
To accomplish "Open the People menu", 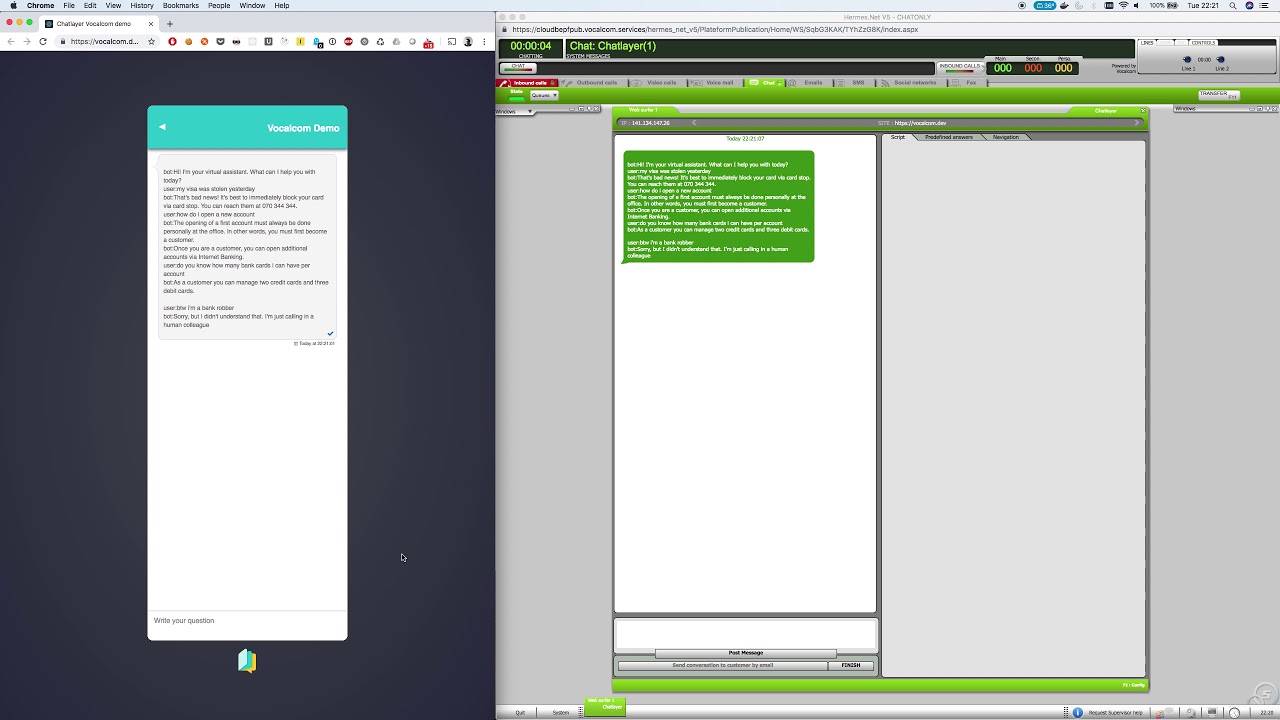I will [x=219, y=6].
